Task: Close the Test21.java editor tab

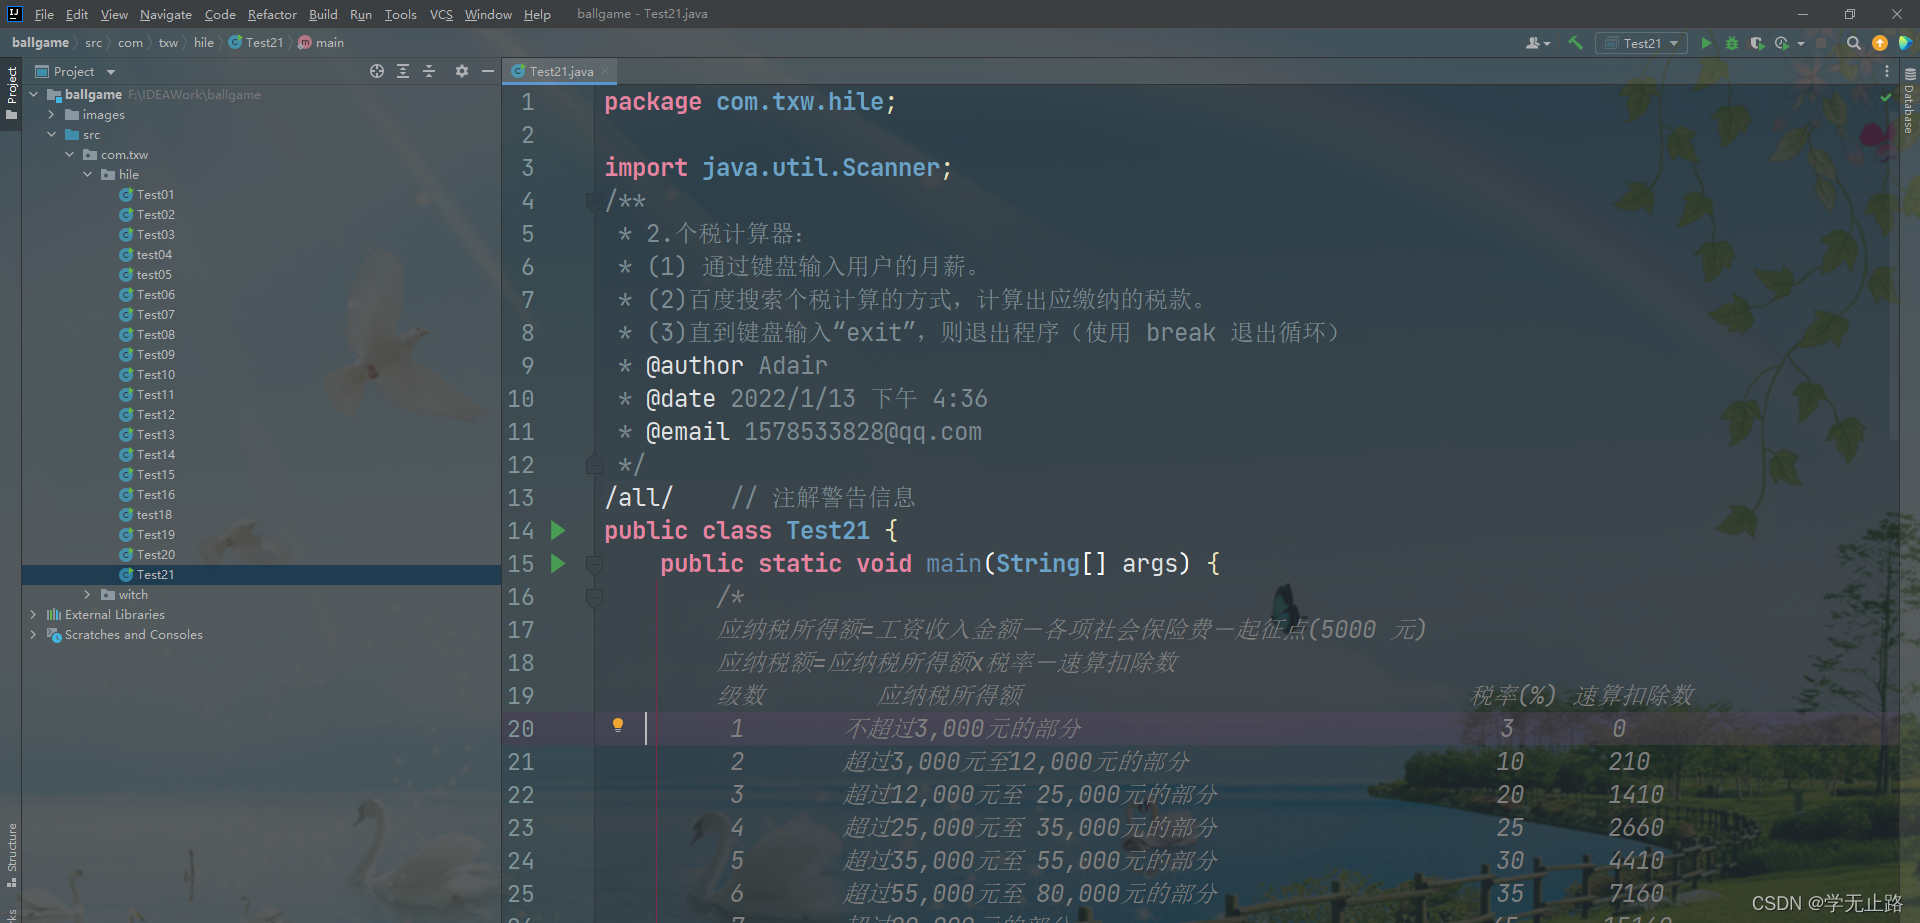Action: click(605, 71)
